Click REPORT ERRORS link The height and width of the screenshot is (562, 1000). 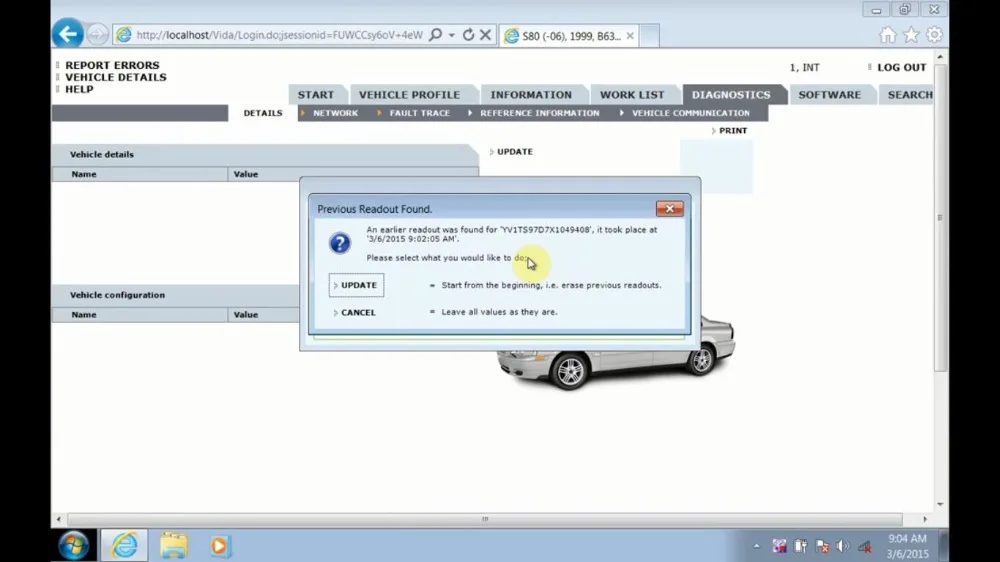pos(112,65)
